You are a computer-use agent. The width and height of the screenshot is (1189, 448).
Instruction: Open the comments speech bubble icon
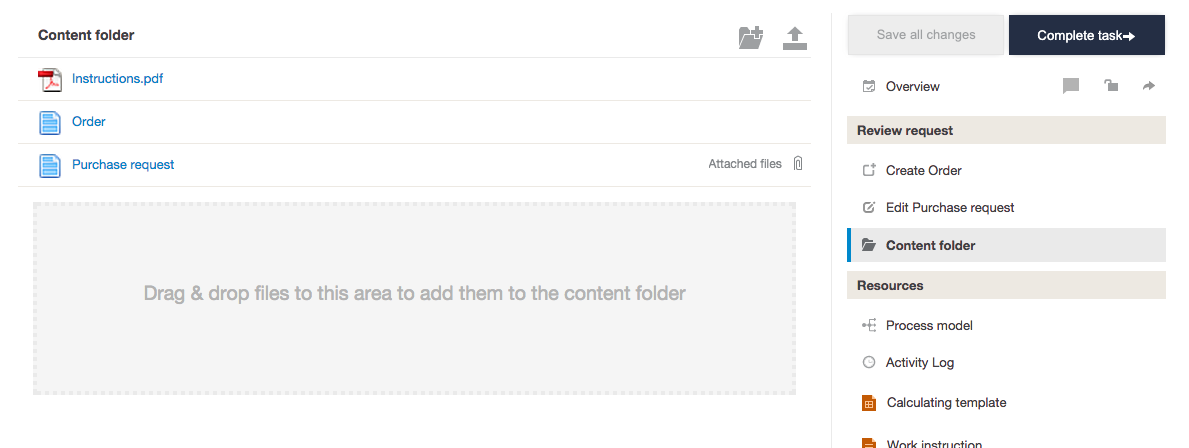tap(1071, 86)
